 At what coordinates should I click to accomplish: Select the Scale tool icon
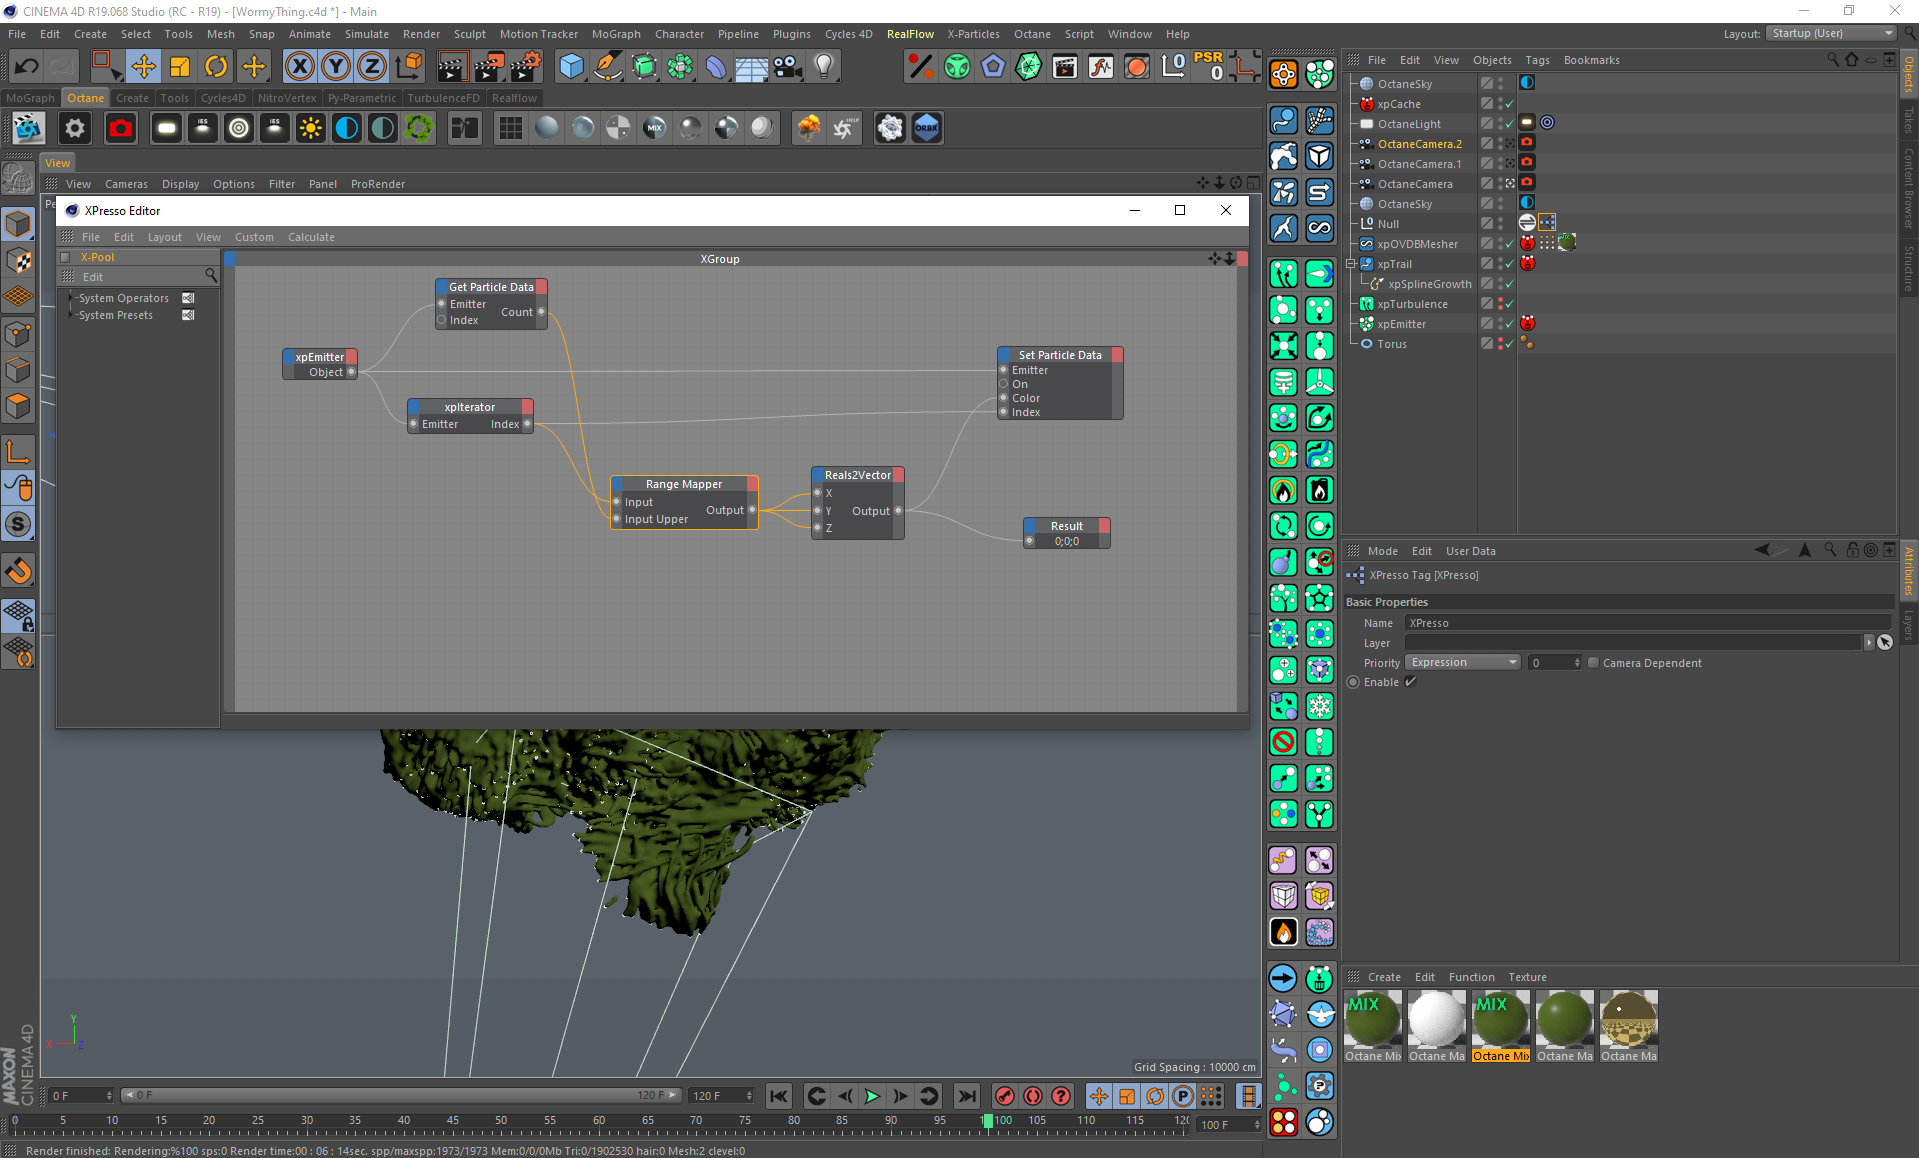pos(180,67)
